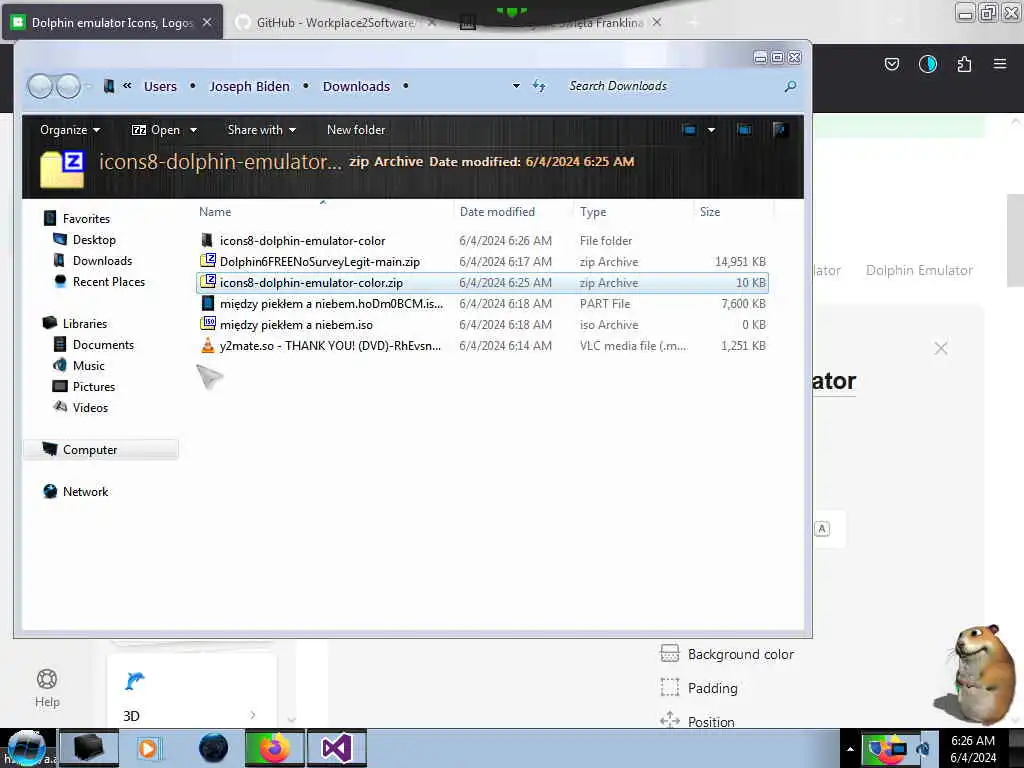Screen dimensions: 1024x768
Task: Select Recent Places in navigation pane
Action: point(109,281)
